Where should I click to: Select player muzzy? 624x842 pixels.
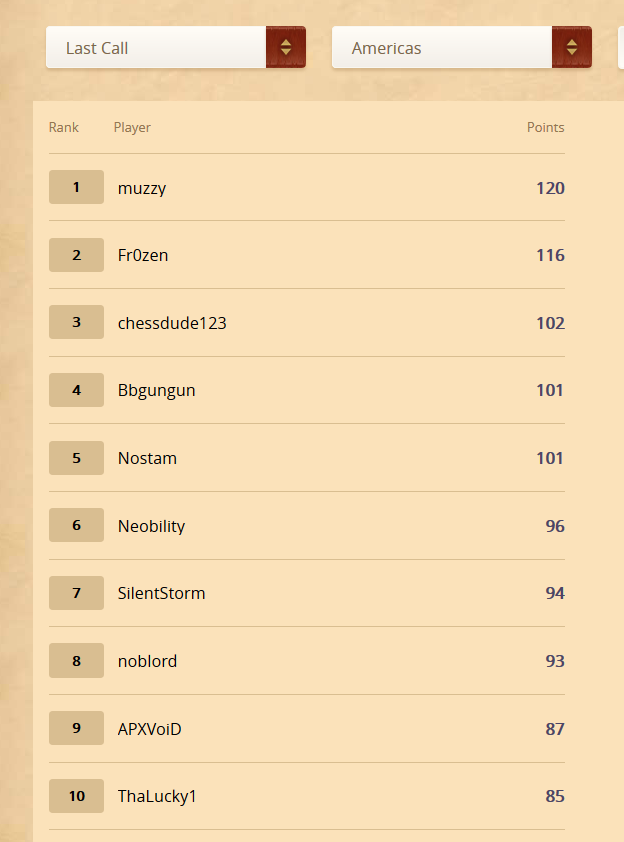click(x=142, y=188)
